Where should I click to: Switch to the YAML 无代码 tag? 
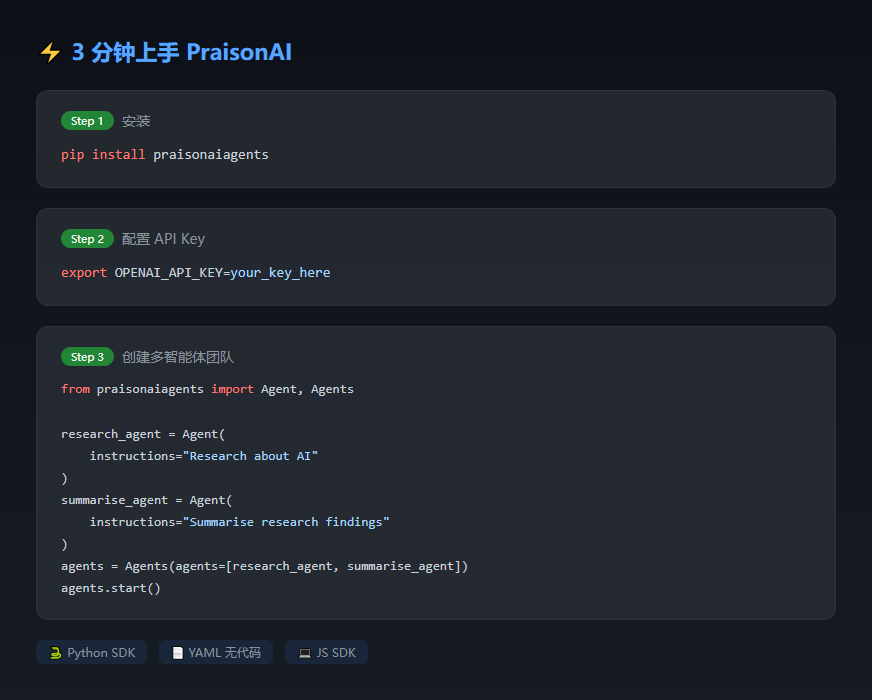tap(224, 653)
